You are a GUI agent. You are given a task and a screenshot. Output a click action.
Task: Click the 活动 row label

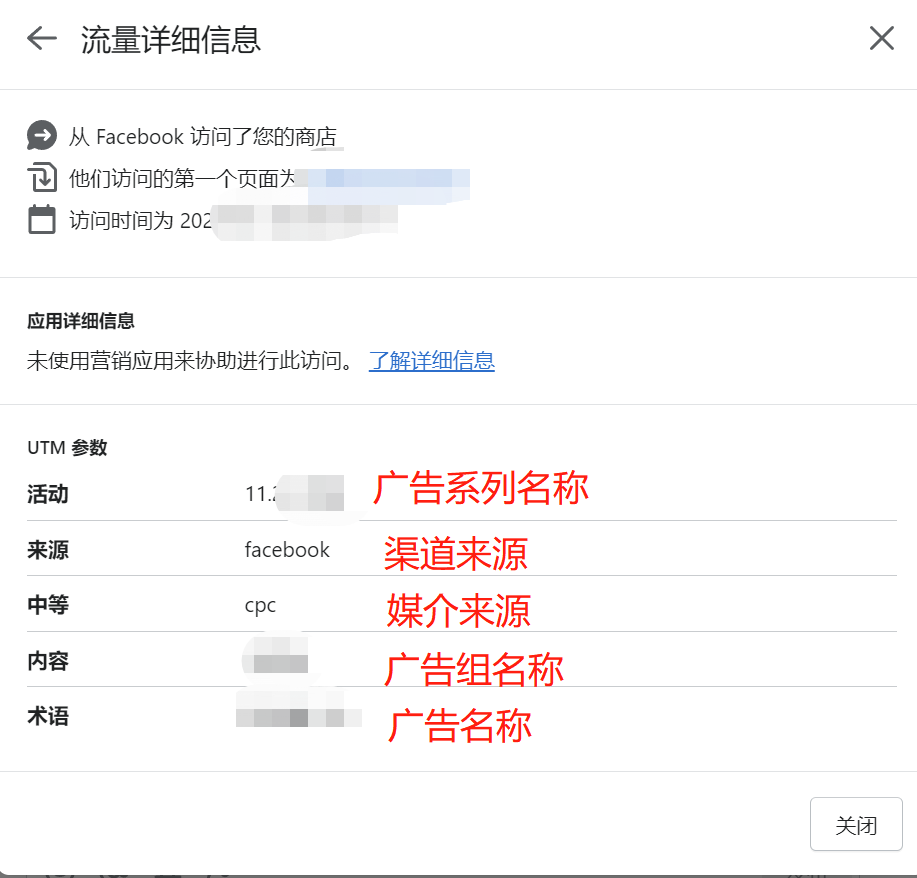coord(48,494)
